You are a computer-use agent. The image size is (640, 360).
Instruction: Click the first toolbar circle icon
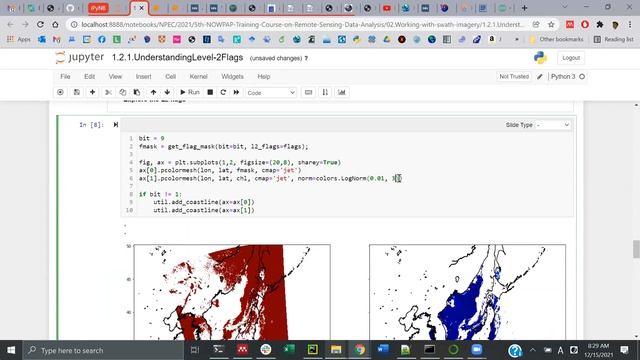(x=60, y=92)
